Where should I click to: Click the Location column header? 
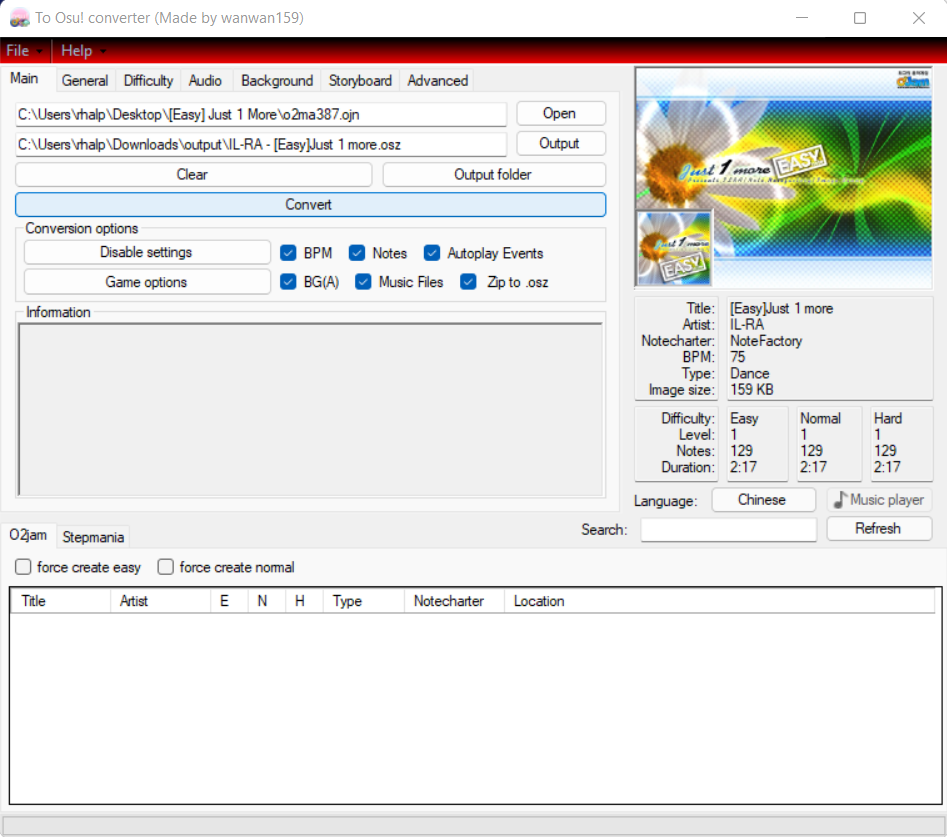(x=719, y=601)
